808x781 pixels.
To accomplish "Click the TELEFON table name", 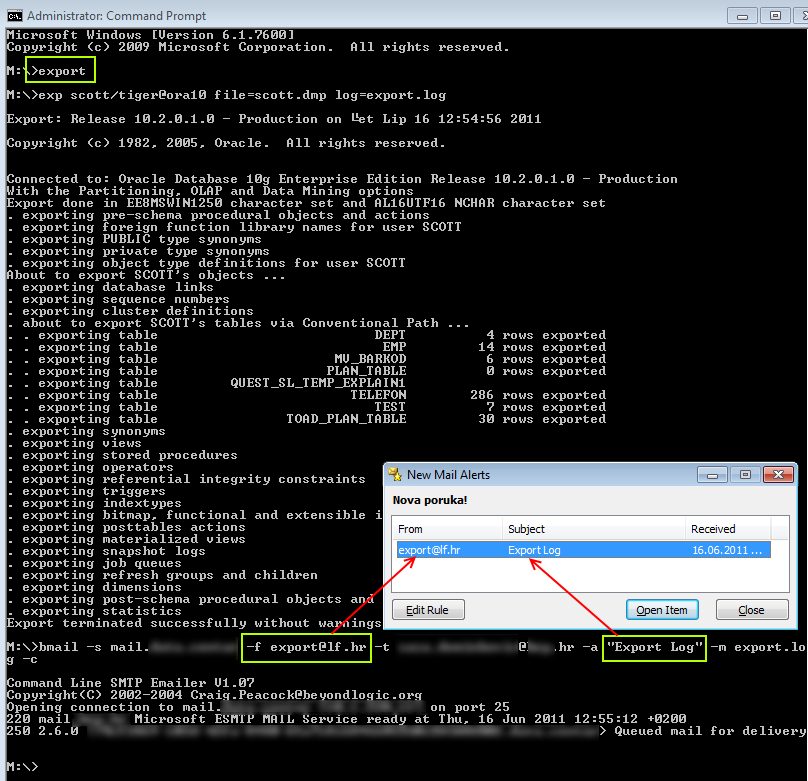I will click(378, 395).
